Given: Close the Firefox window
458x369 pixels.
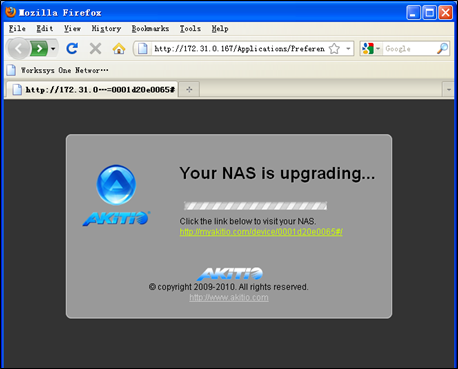Looking at the screenshot, I should click(445, 13).
